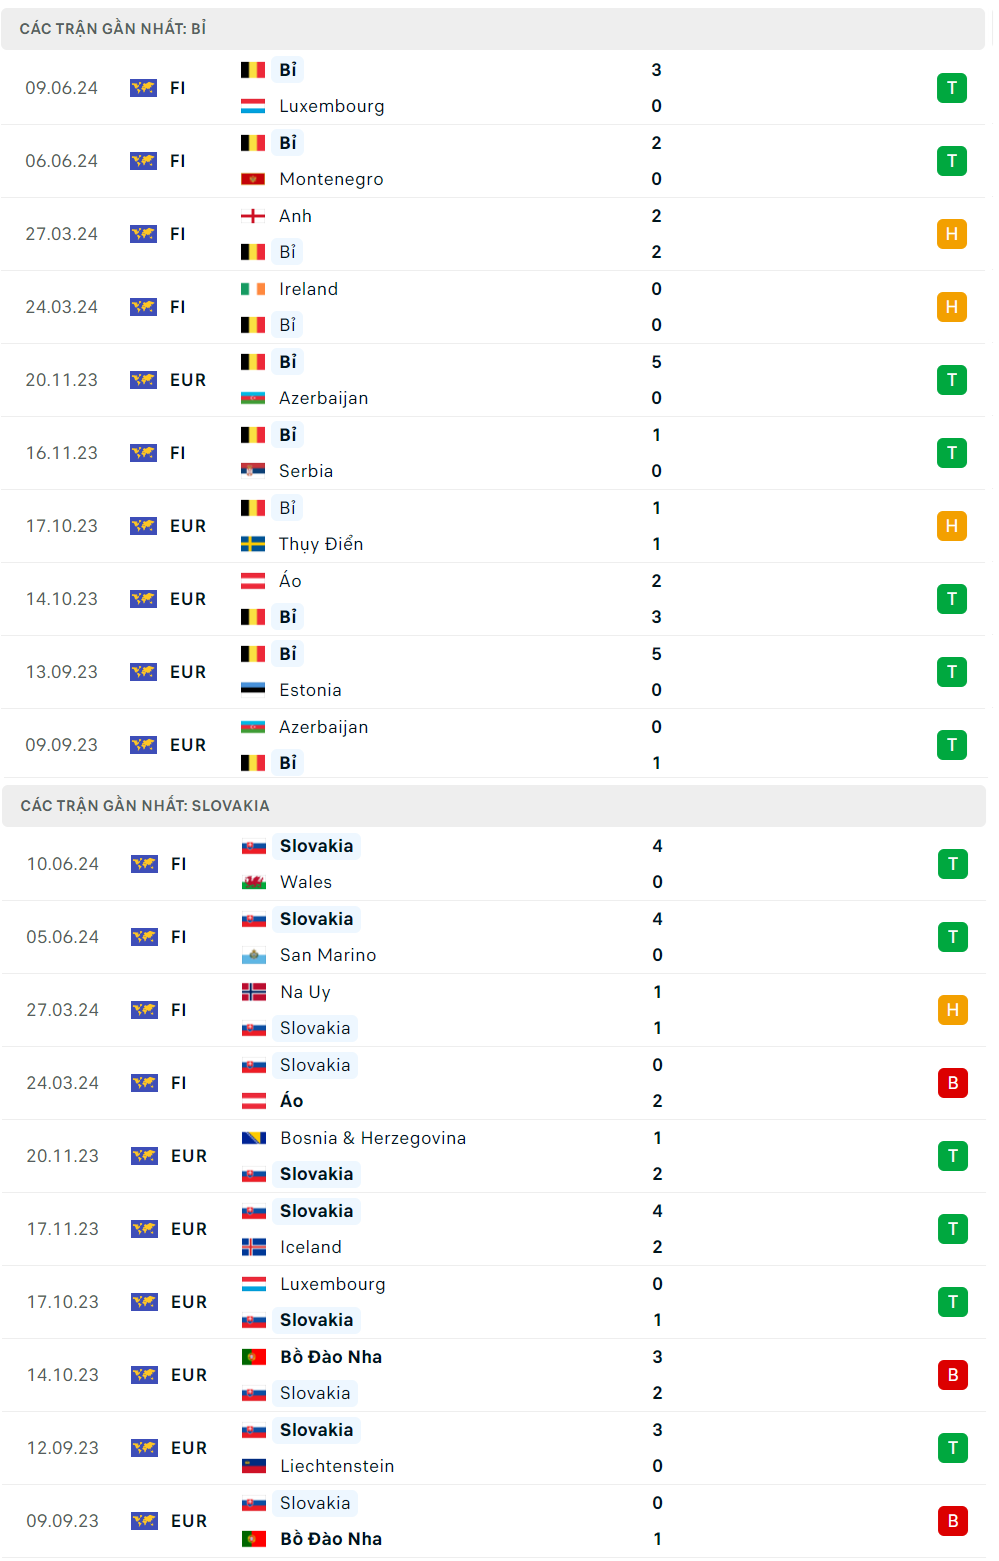Open the Bồ Đào Nha link on 09.09.23
The image size is (999, 1561).
click(x=330, y=1539)
